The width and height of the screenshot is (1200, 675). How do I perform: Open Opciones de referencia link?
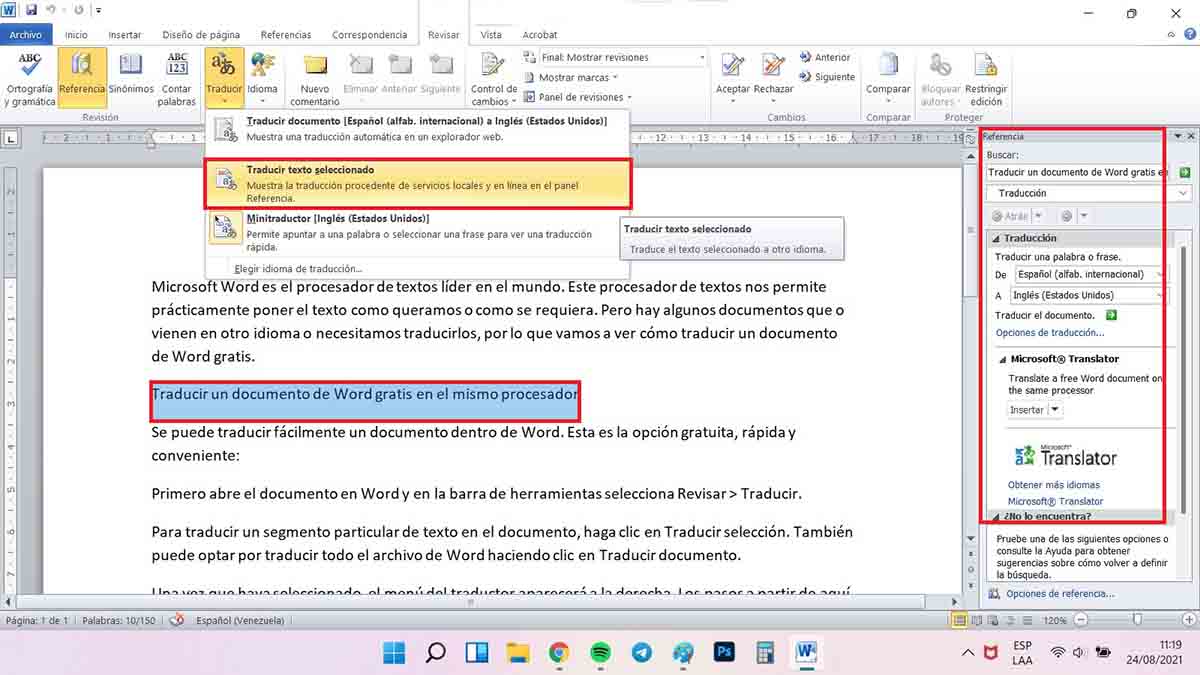click(1060, 594)
